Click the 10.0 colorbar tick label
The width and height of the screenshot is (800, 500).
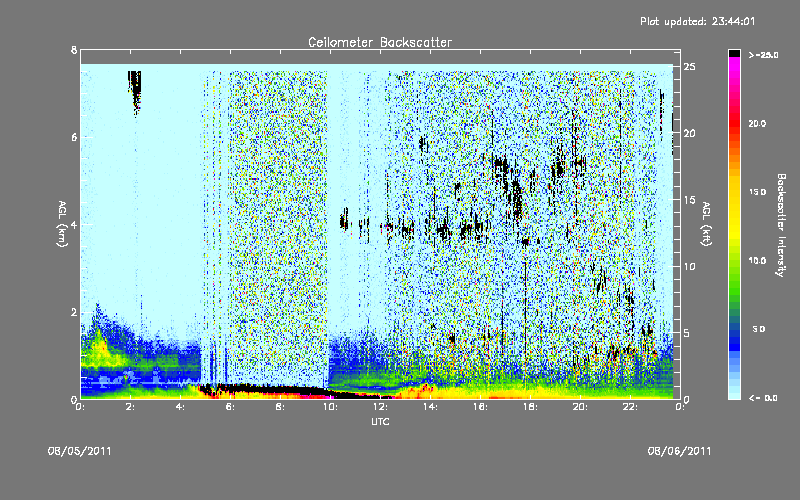coord(757,261)
